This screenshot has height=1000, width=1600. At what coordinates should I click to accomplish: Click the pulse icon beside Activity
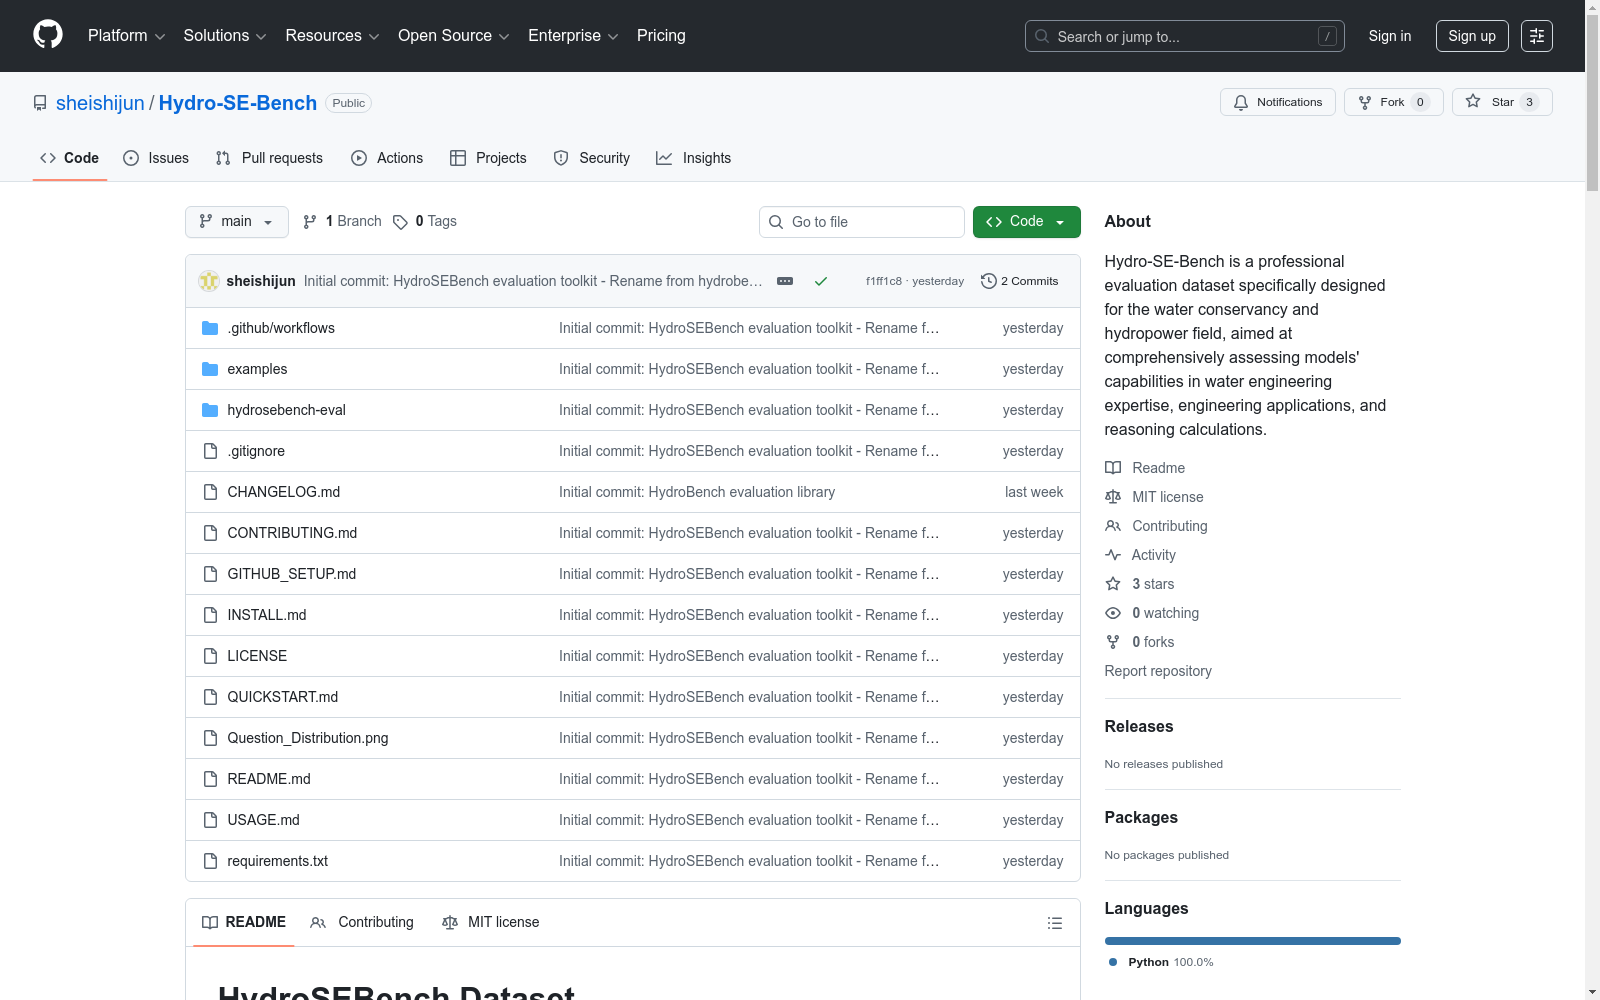tap(1113, 555)
